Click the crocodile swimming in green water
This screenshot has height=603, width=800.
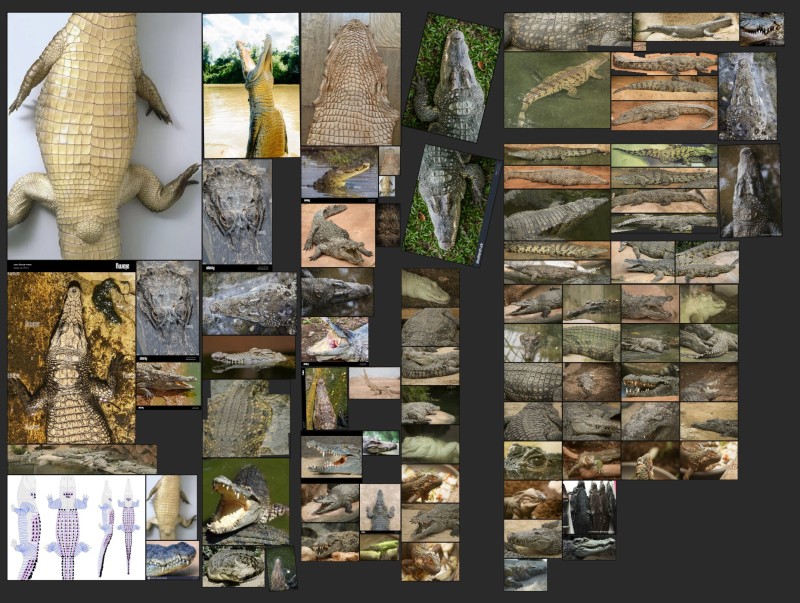(556, 90)
